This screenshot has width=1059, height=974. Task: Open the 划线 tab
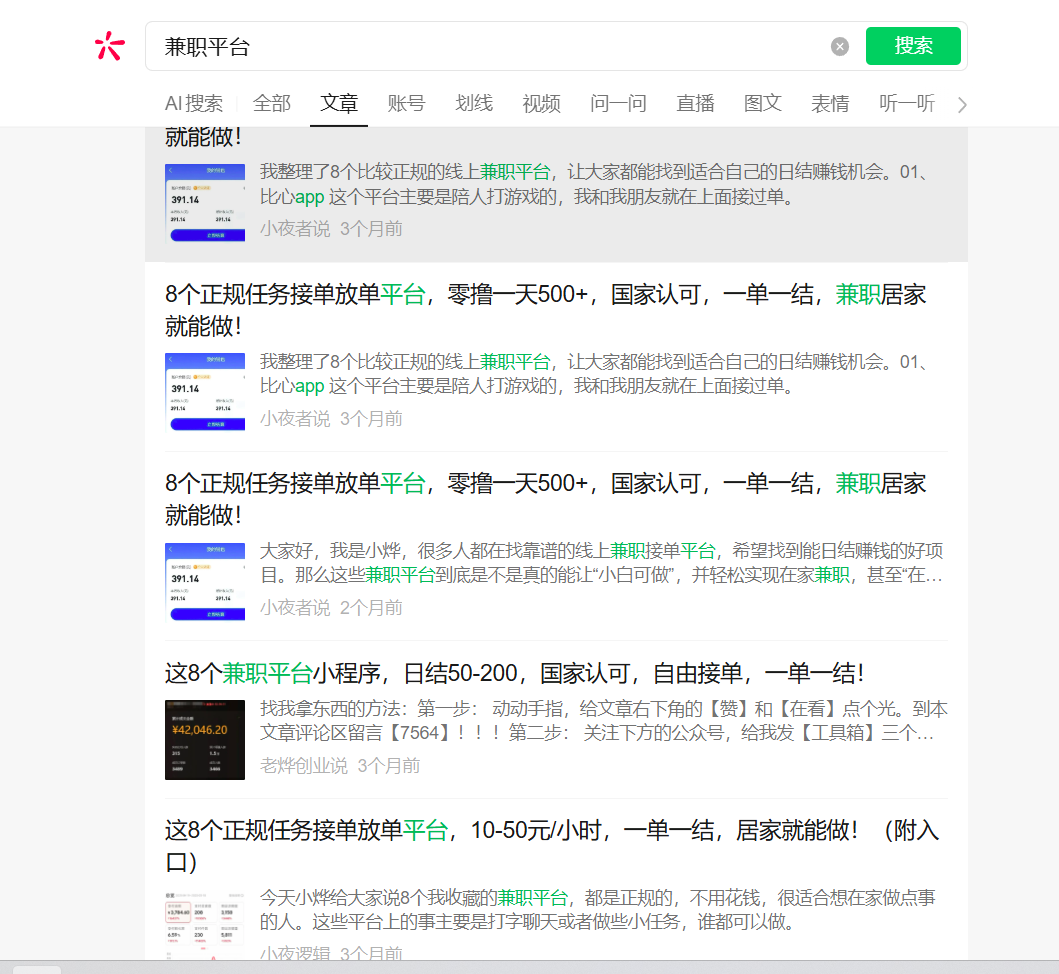click(x=474, y=103)
